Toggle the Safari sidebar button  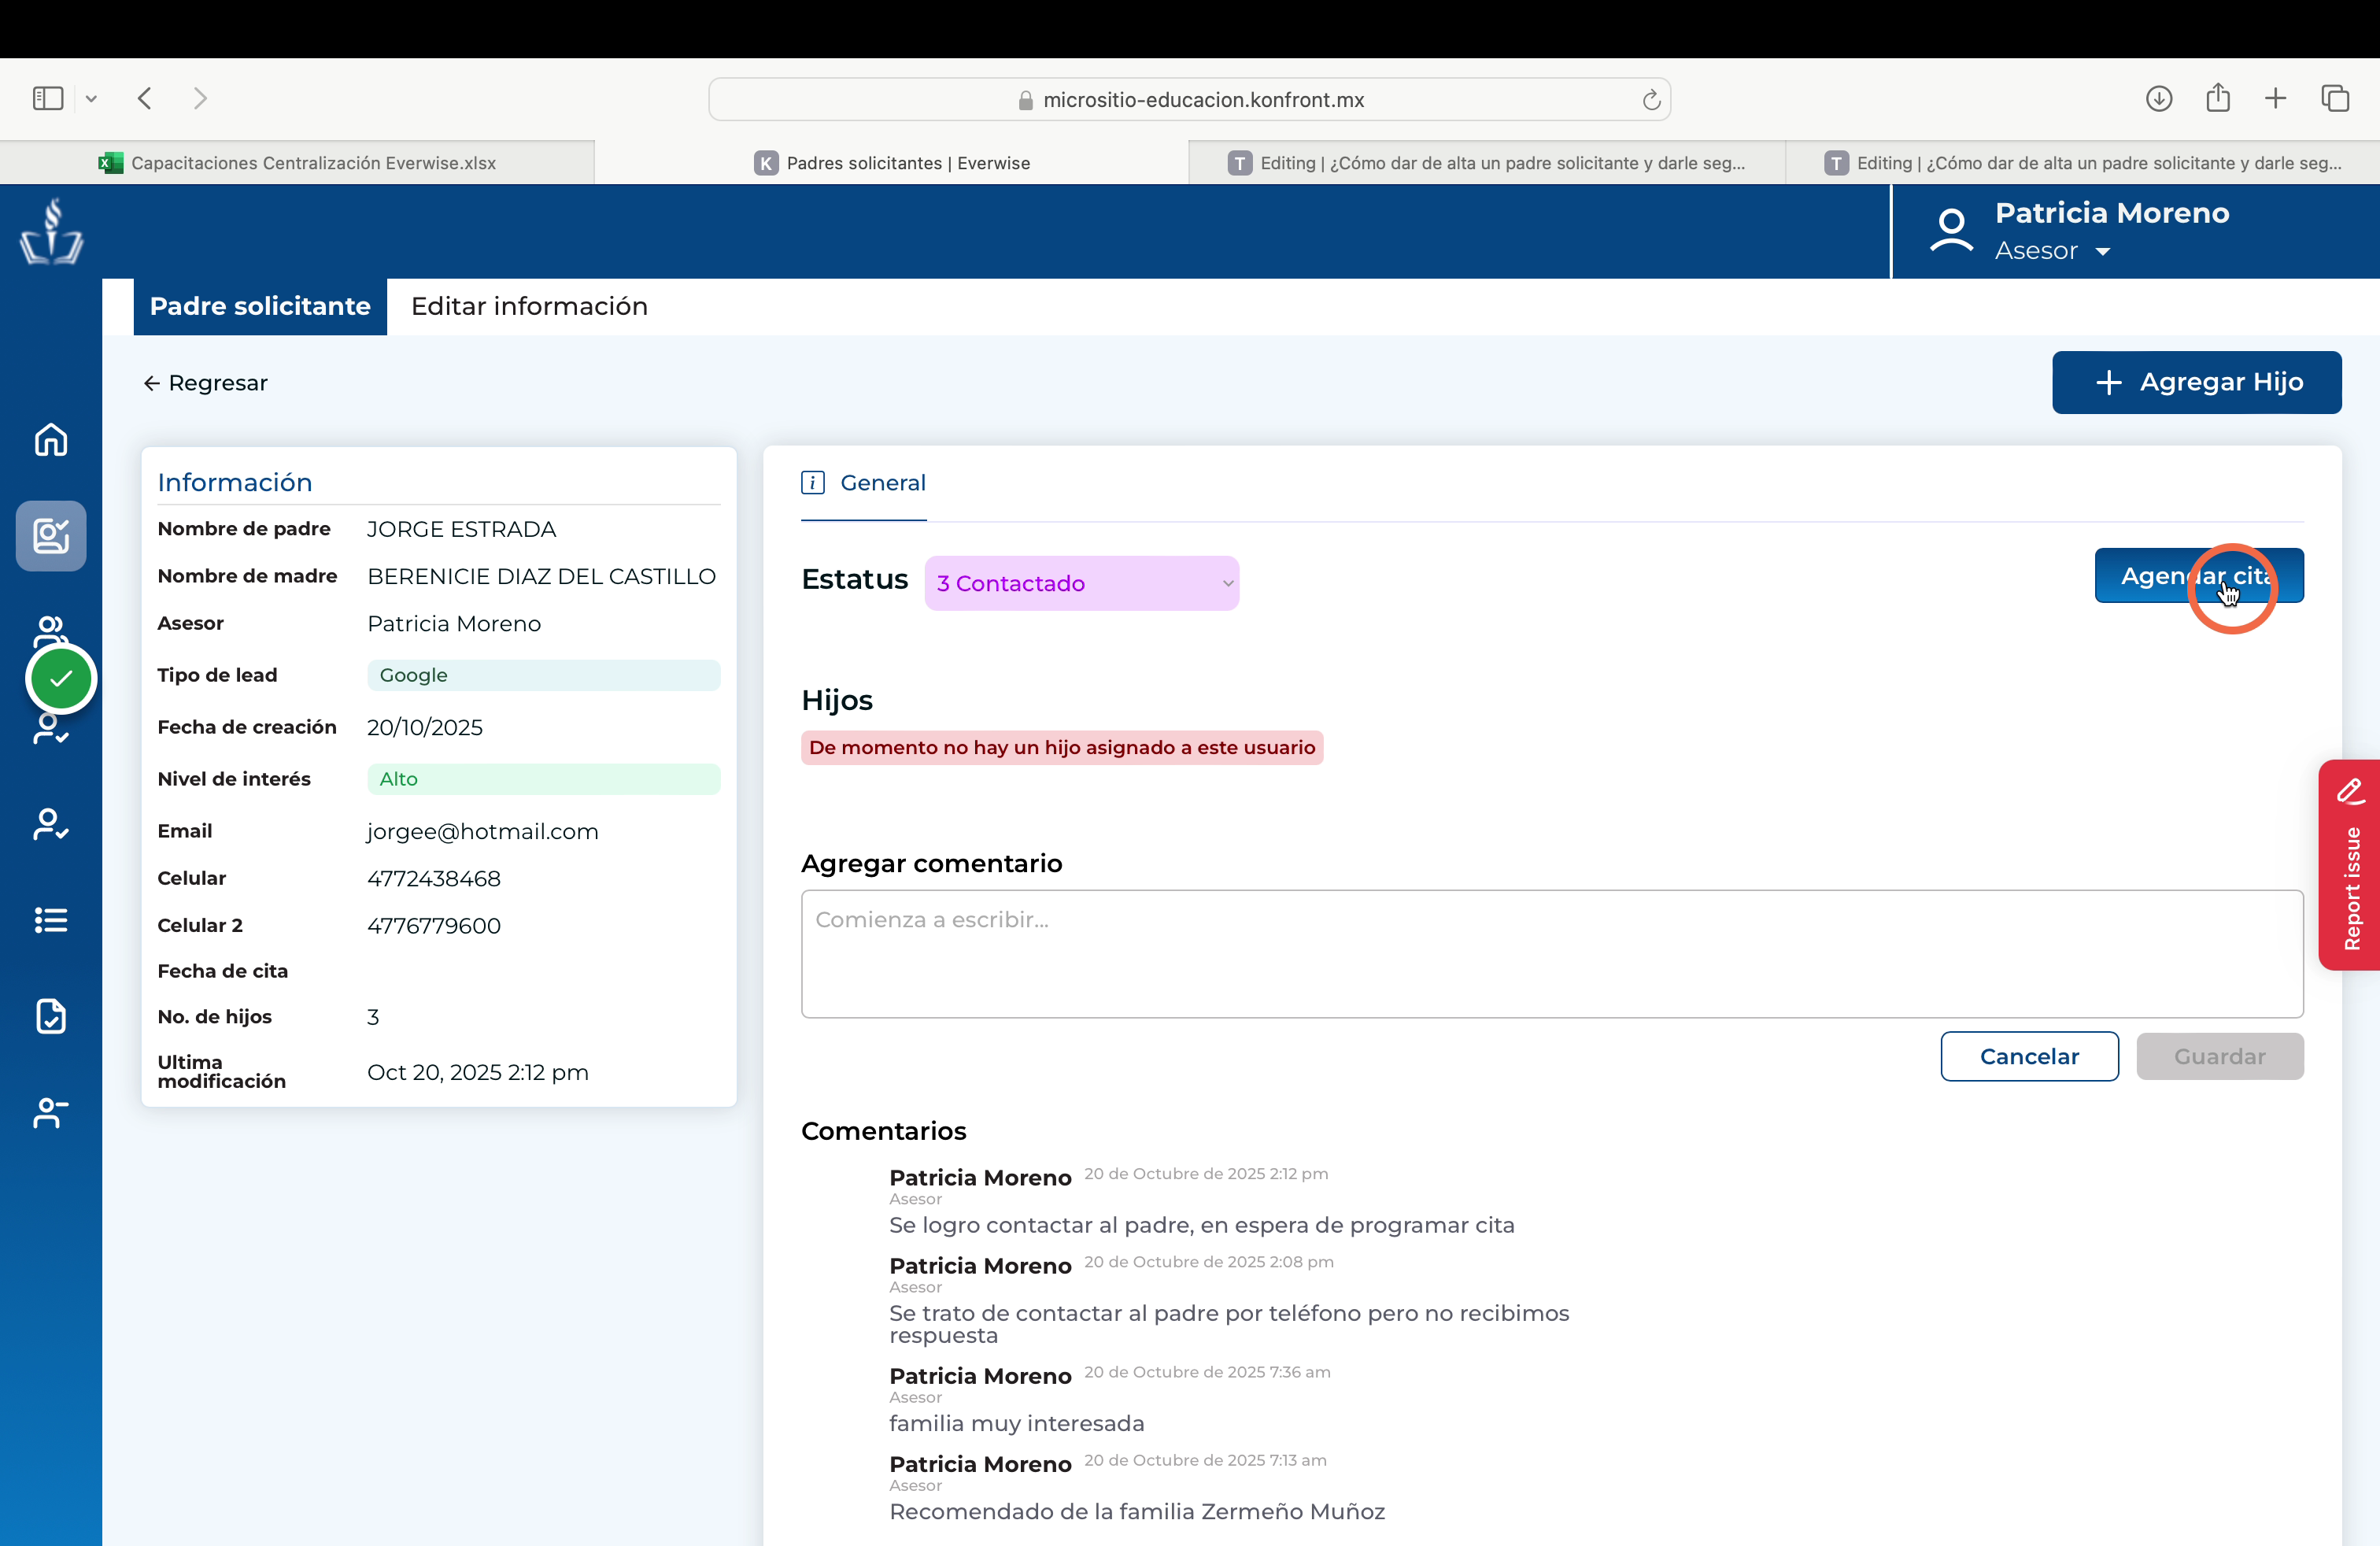click(48, 98)
